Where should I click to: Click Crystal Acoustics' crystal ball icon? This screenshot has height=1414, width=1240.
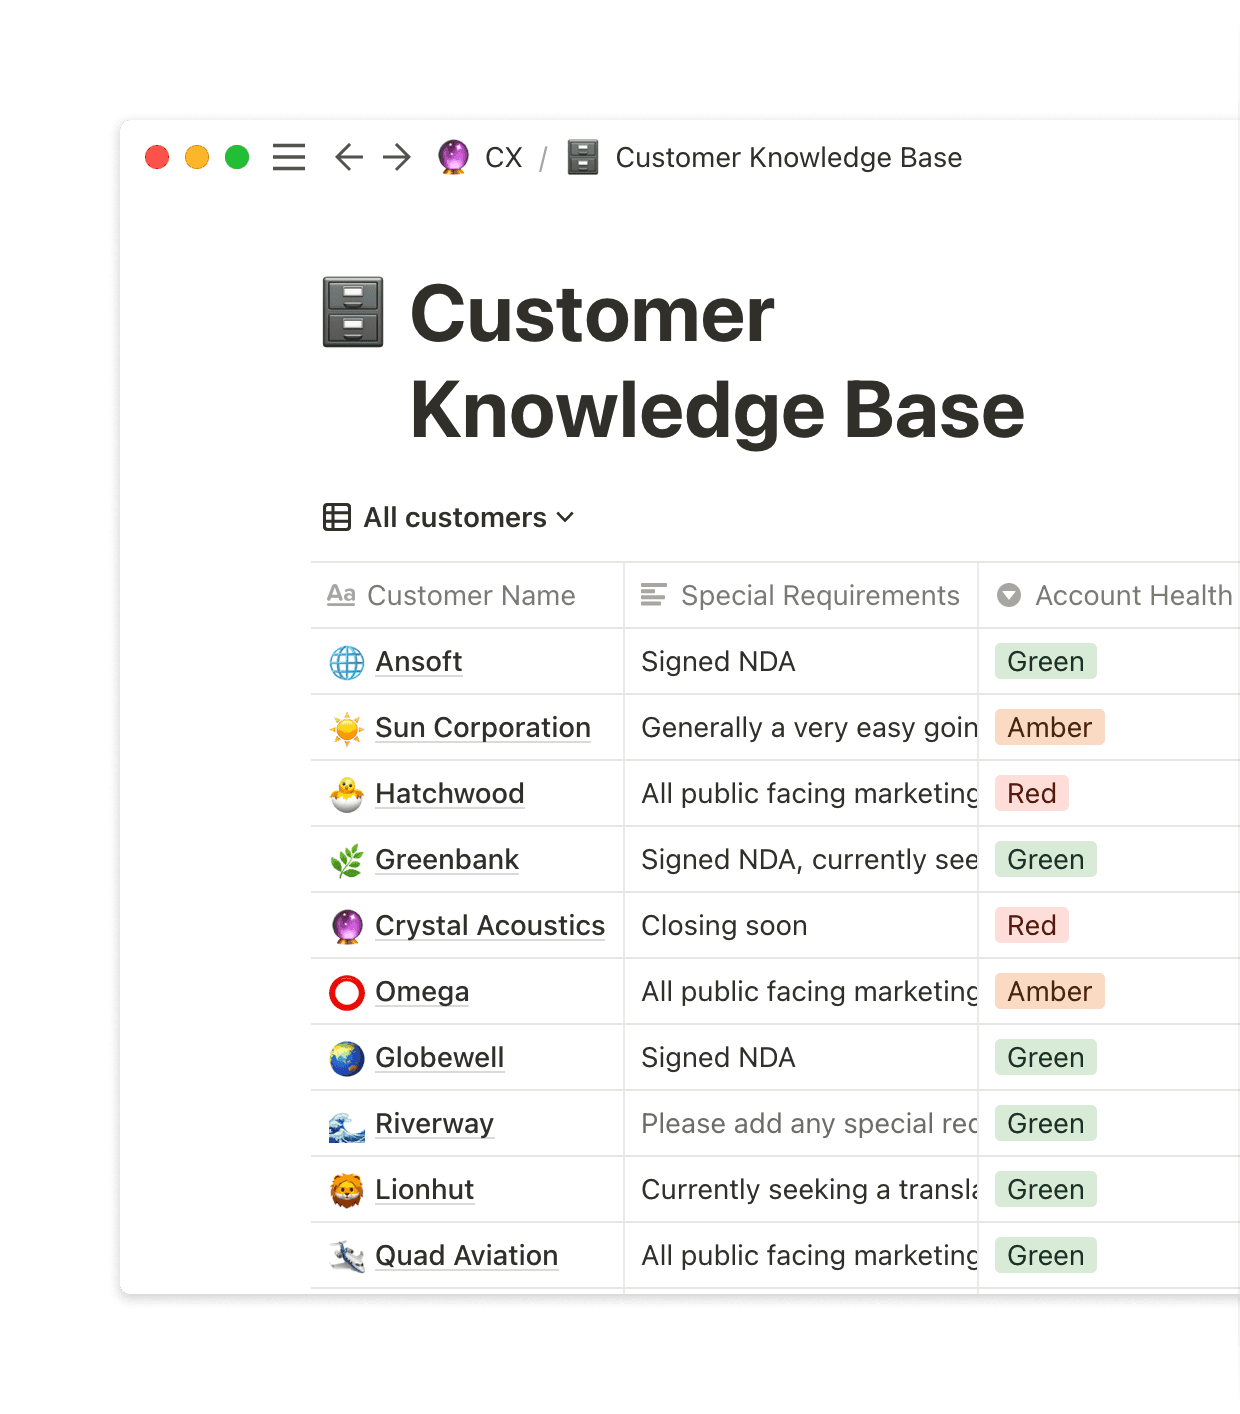[x=345, y=925]
